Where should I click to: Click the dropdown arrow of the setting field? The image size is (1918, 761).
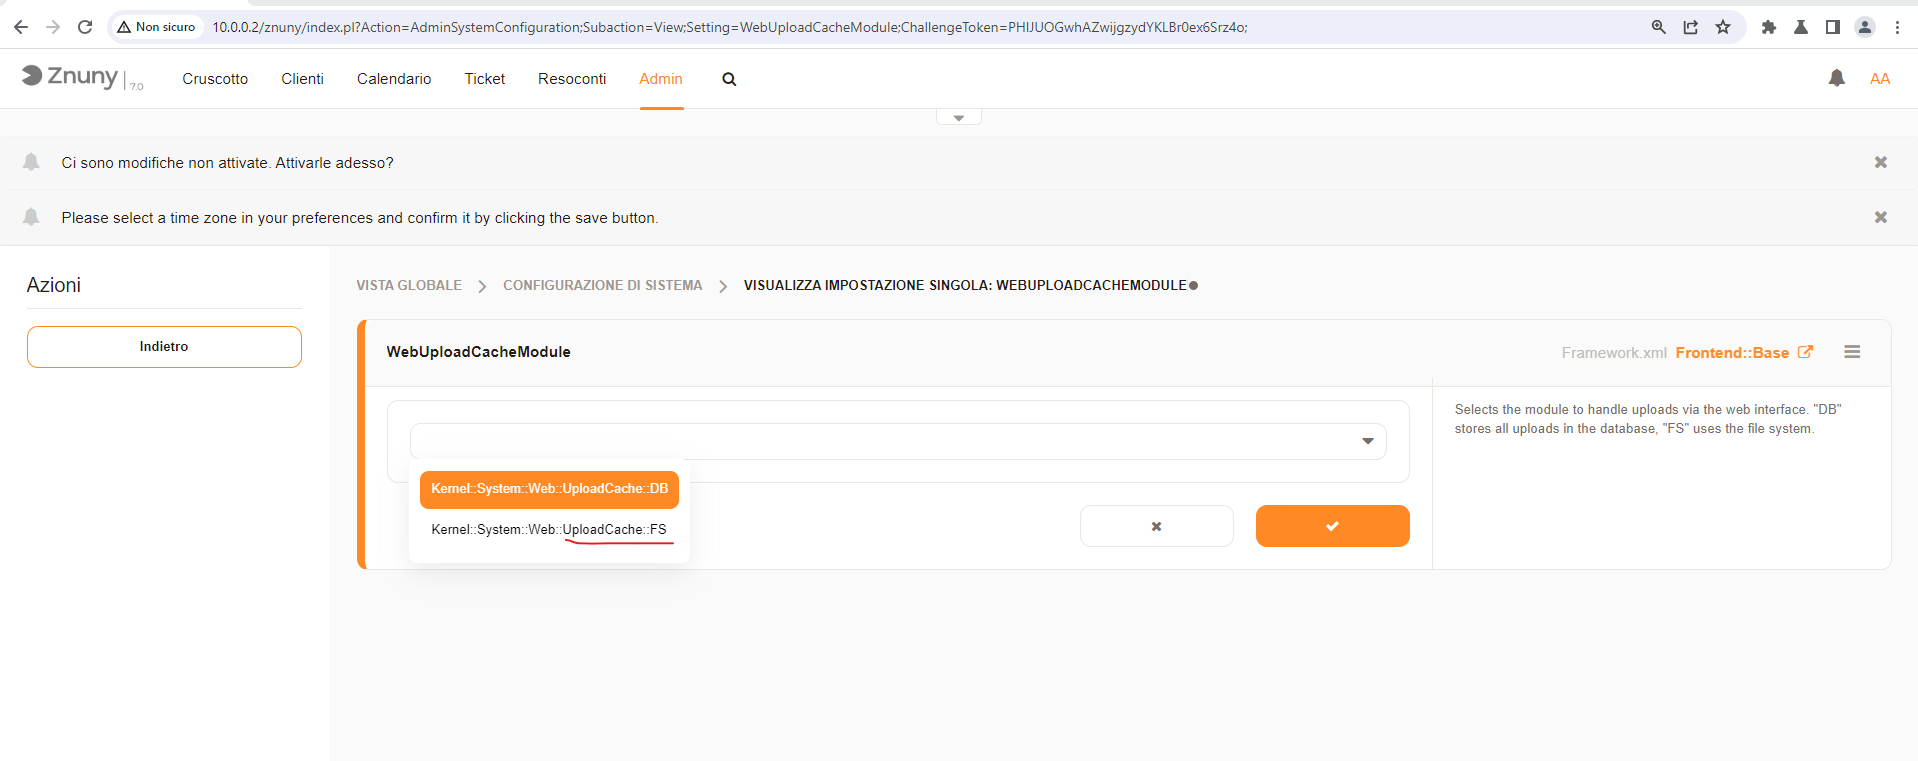click(1367, 441)
